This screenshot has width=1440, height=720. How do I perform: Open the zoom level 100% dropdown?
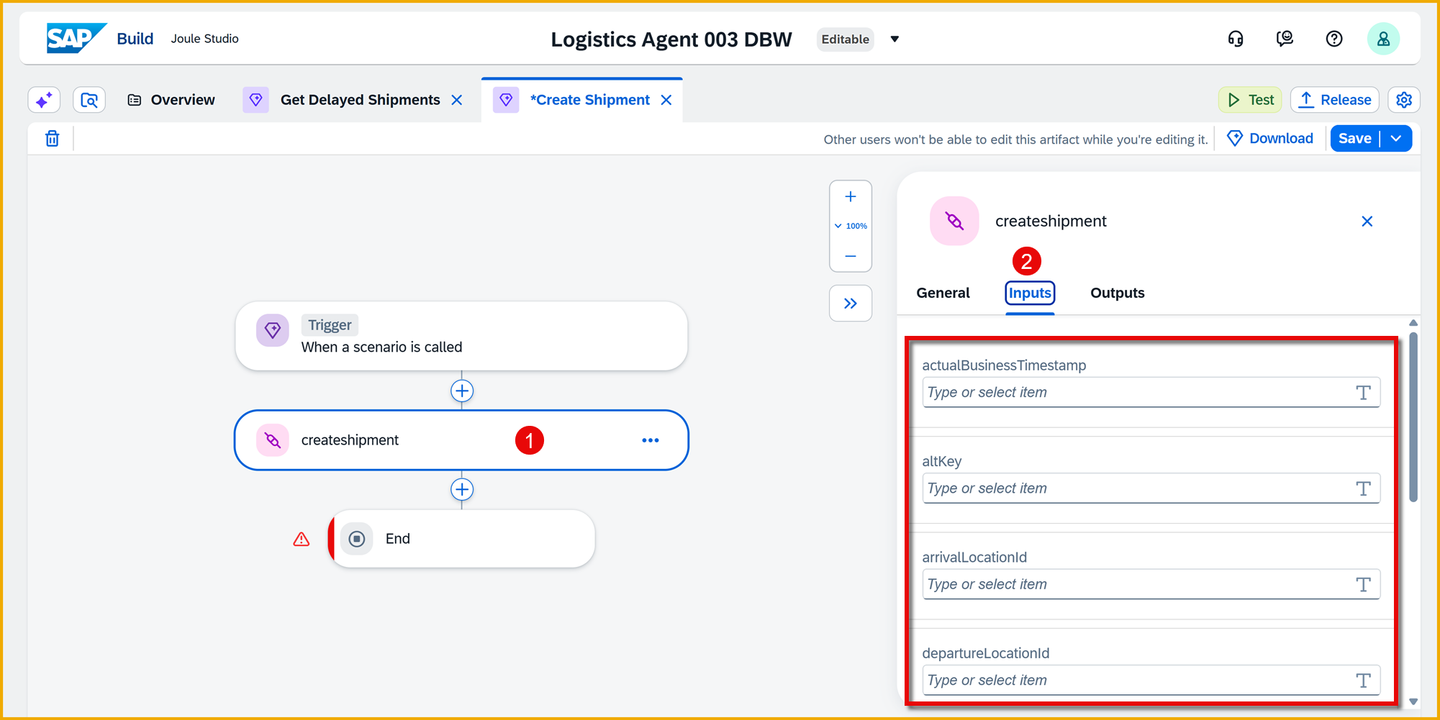(x=851, y=226)
